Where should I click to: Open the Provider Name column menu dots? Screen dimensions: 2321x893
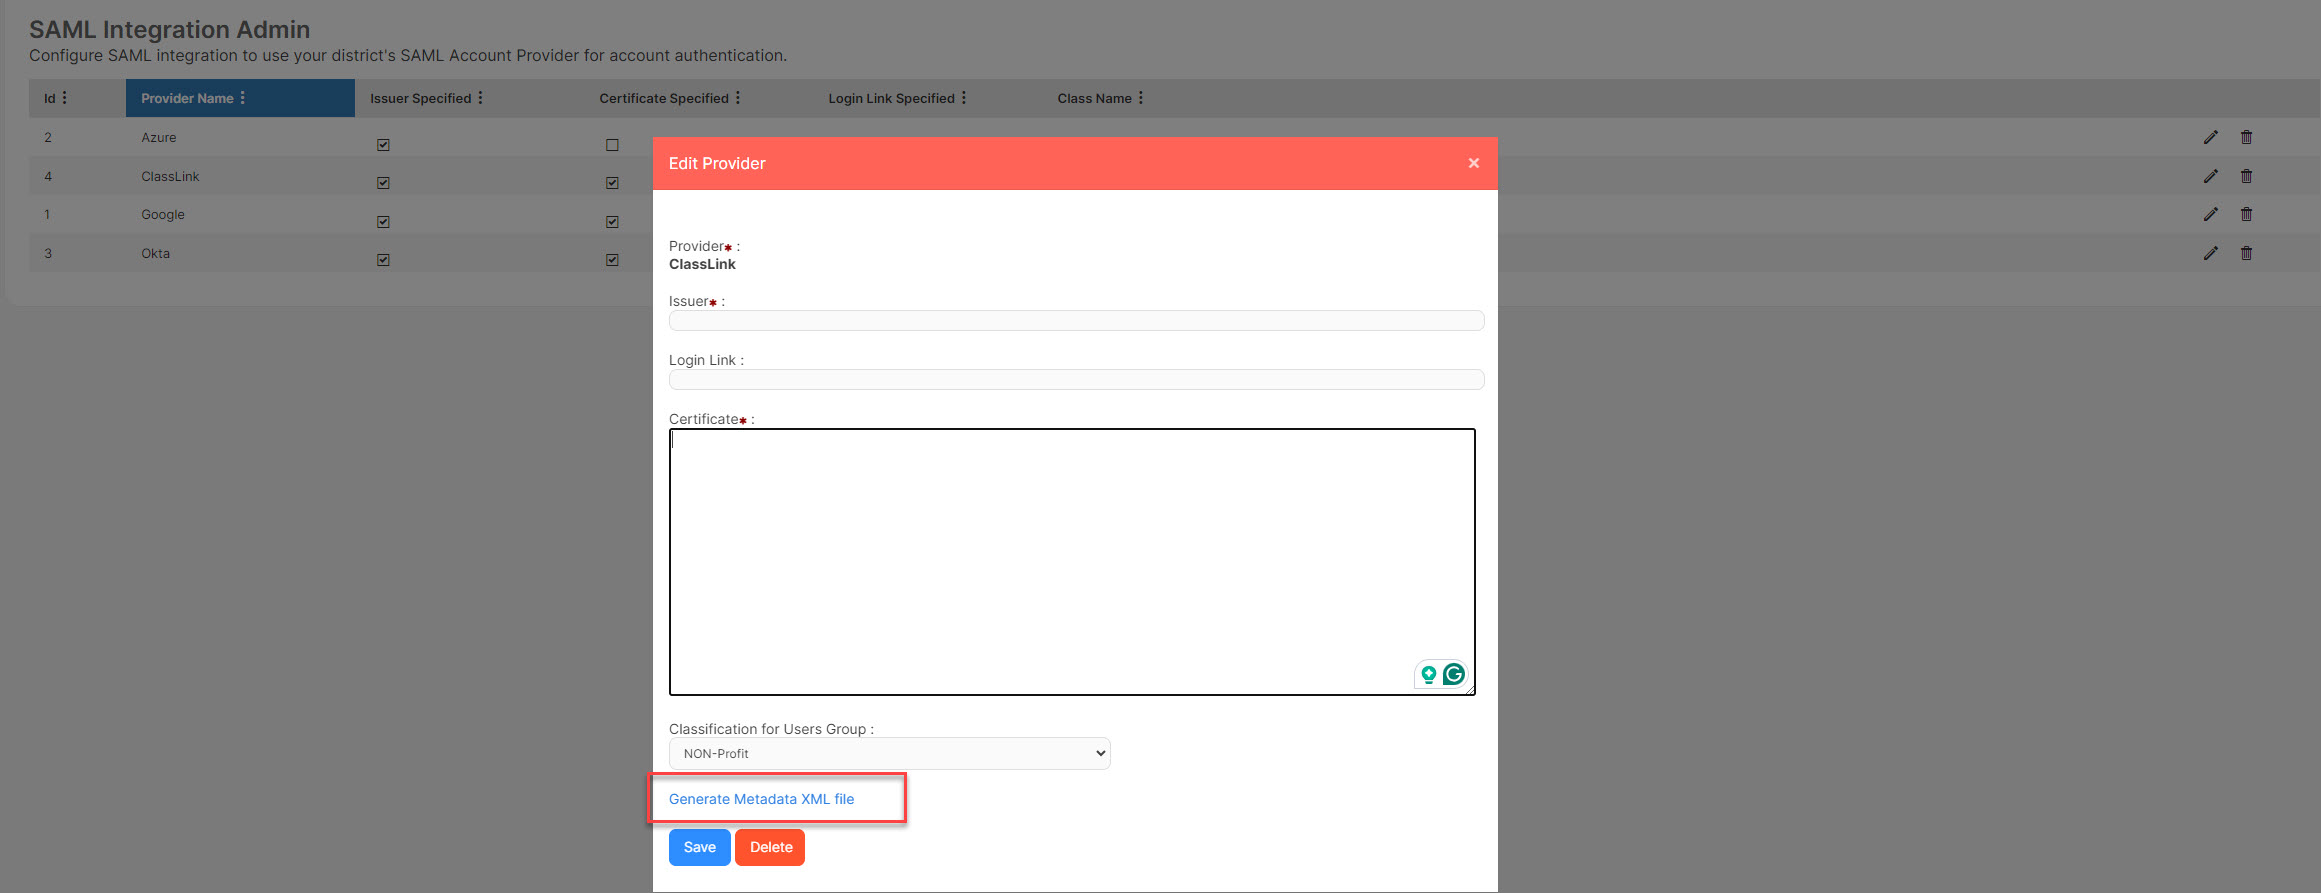pos(242,98)
